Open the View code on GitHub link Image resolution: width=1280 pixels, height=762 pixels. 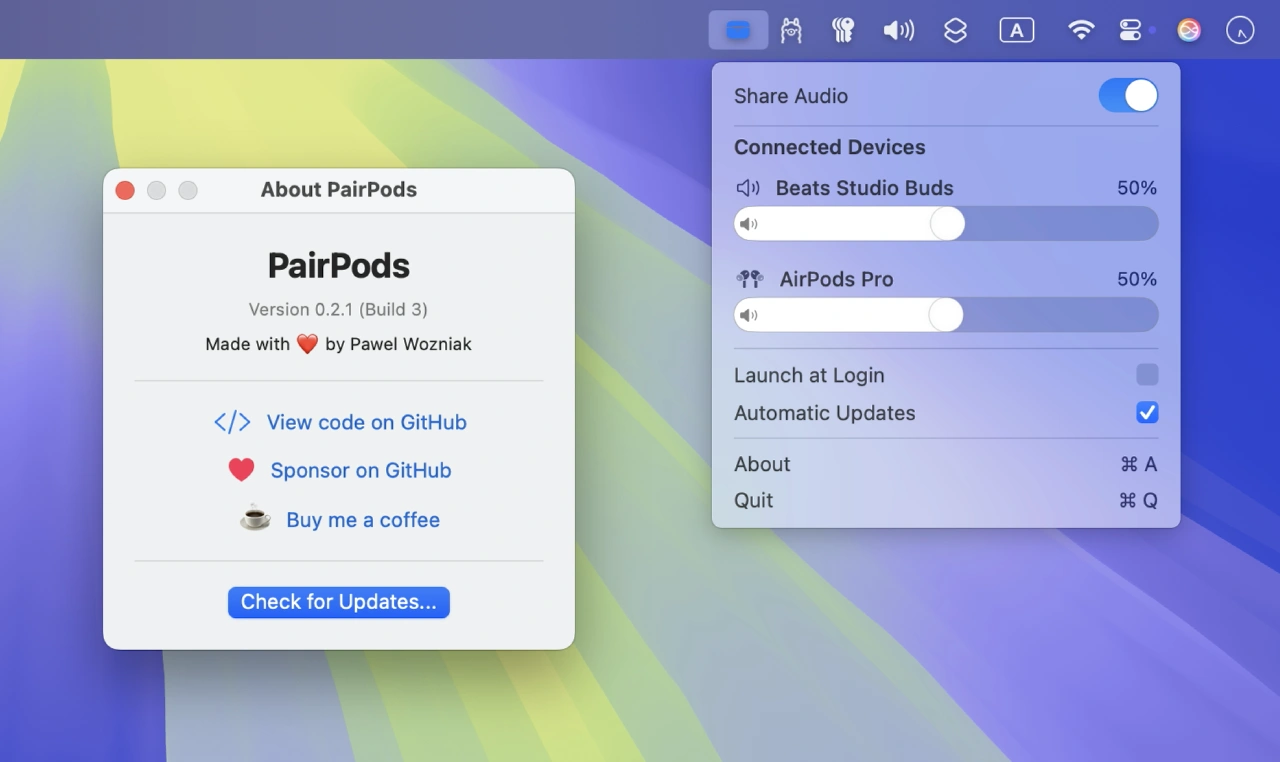coord(366,422)
